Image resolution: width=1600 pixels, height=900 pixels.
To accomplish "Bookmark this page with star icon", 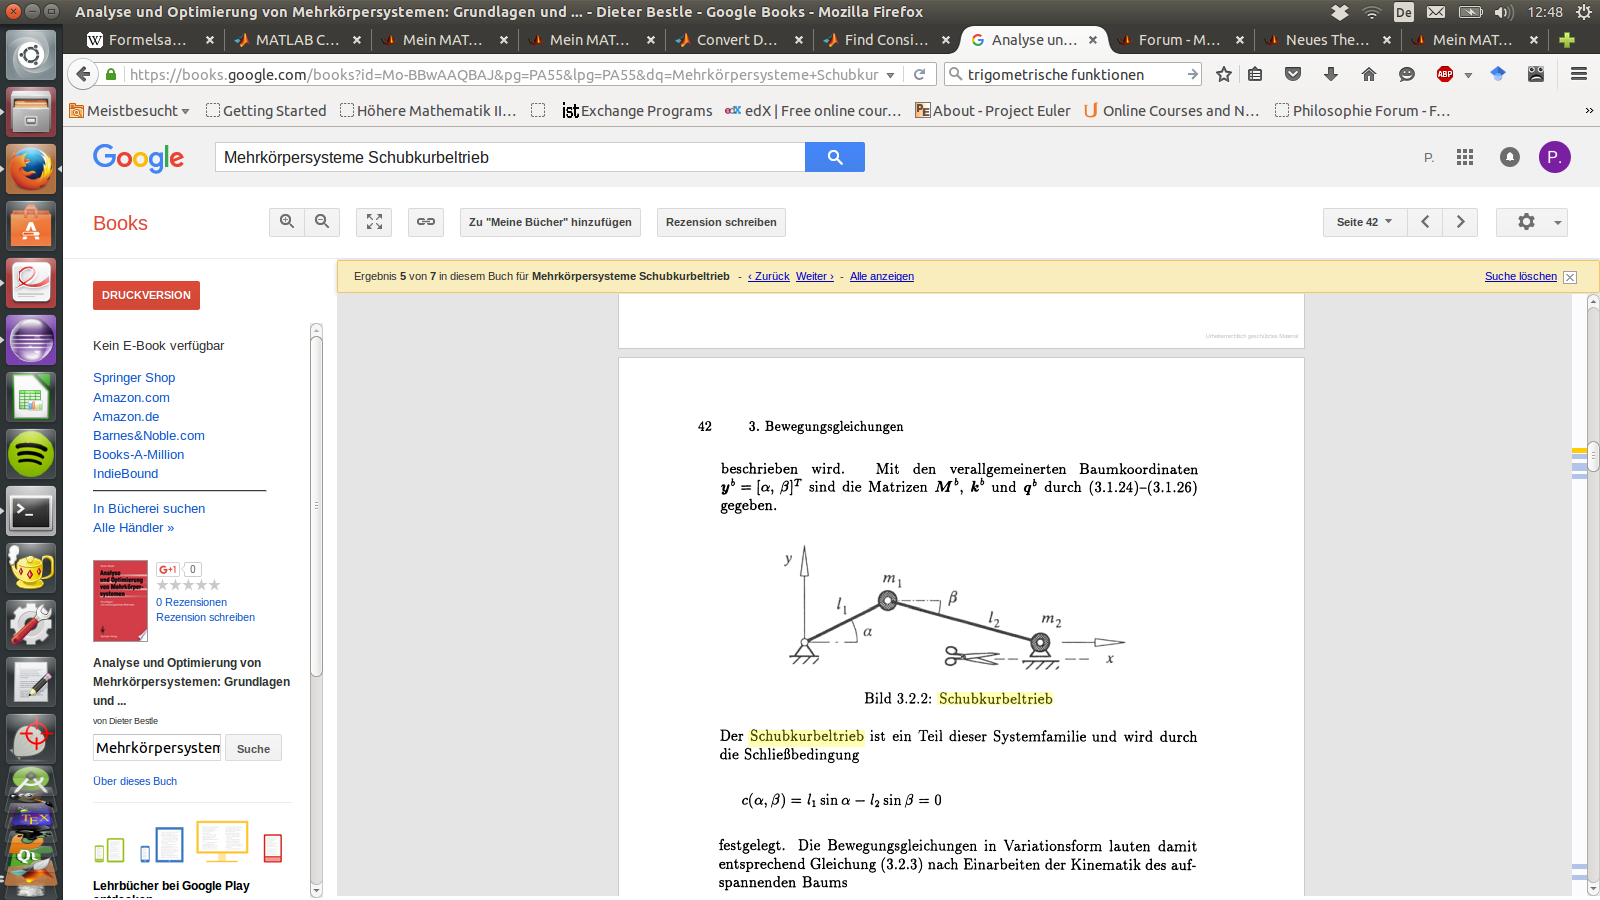I will coord(1224,74).
